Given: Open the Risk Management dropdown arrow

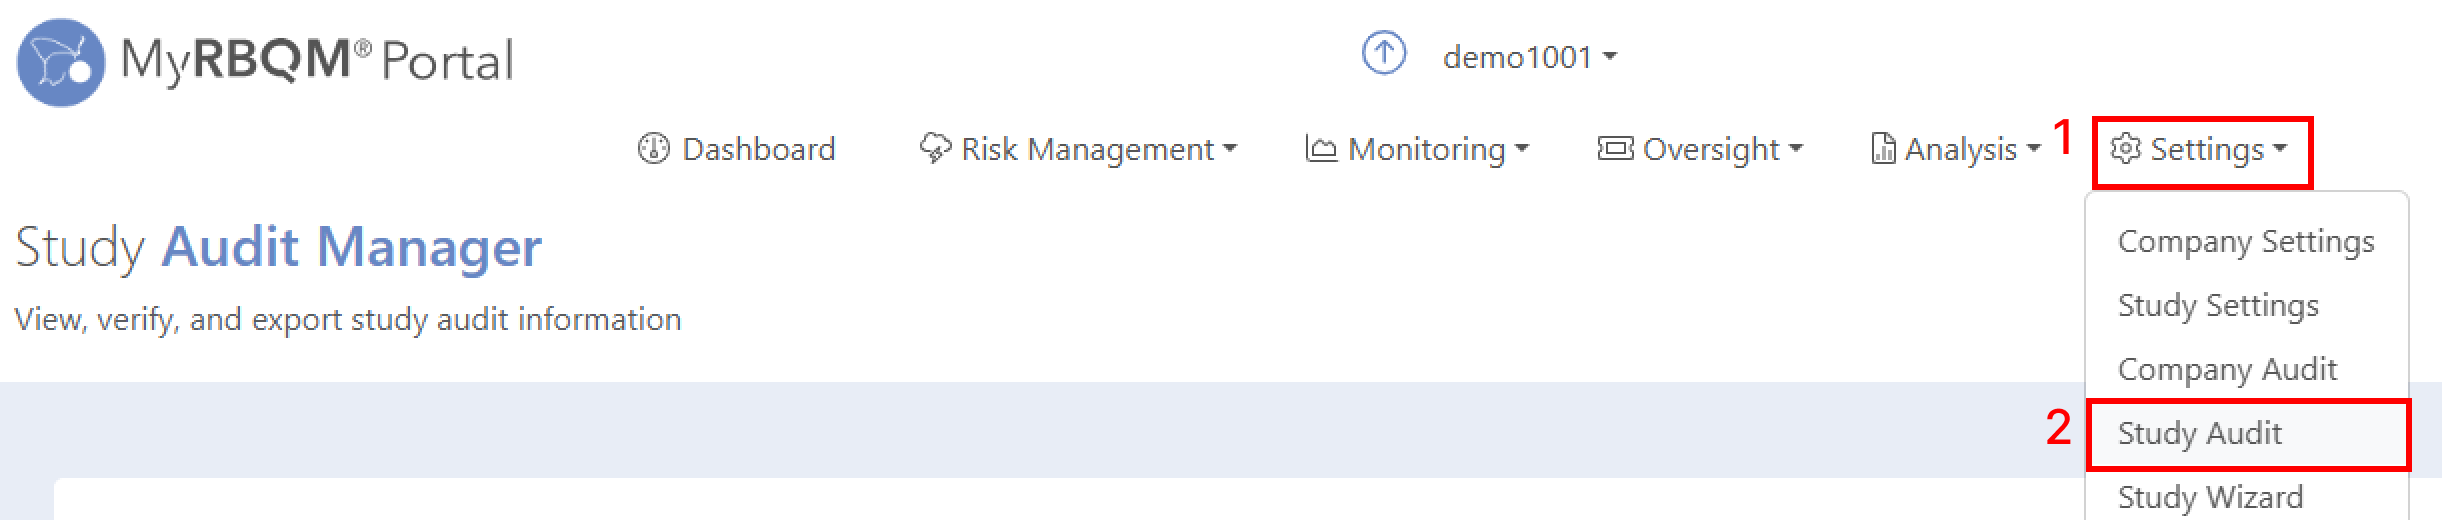Looking at the screenshot, I should [x=1230, y=149].
